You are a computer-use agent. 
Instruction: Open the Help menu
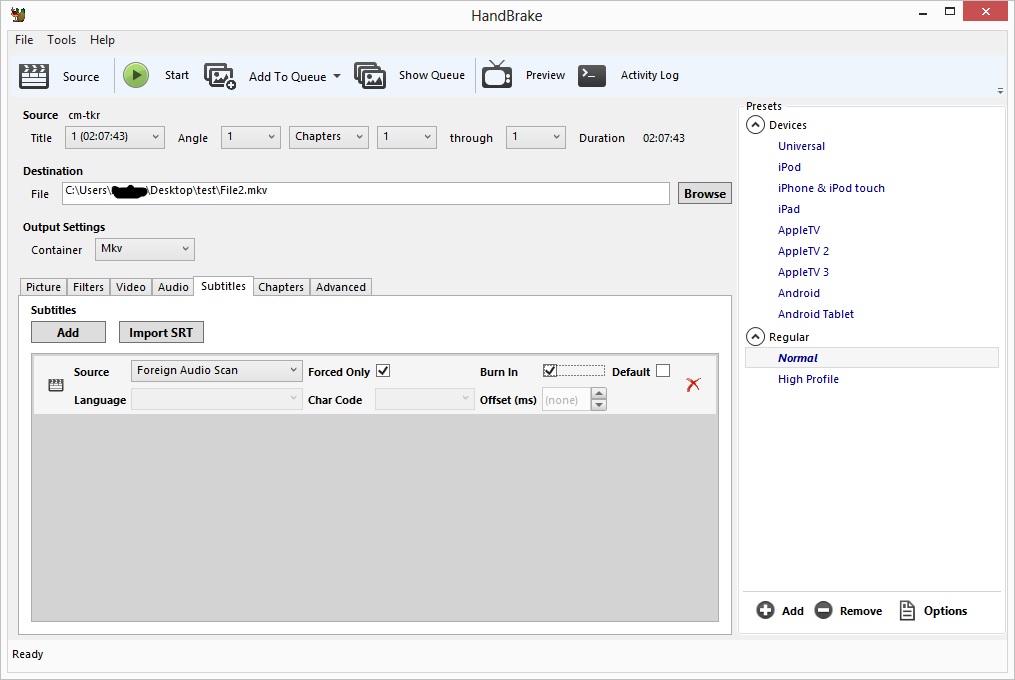click(x=102, y=40)
